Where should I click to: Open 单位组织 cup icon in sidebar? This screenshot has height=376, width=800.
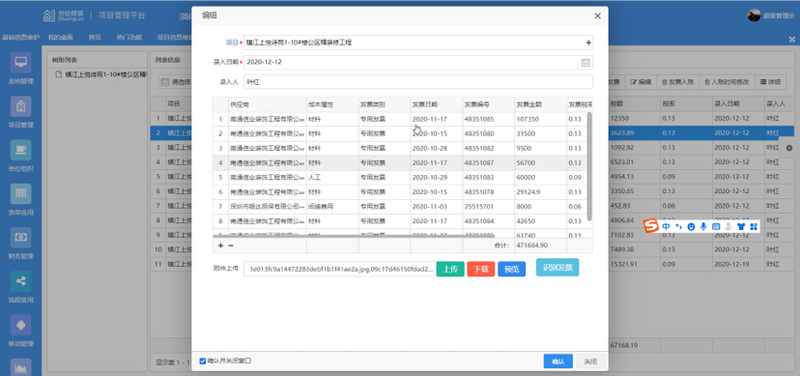coord(21,150)
